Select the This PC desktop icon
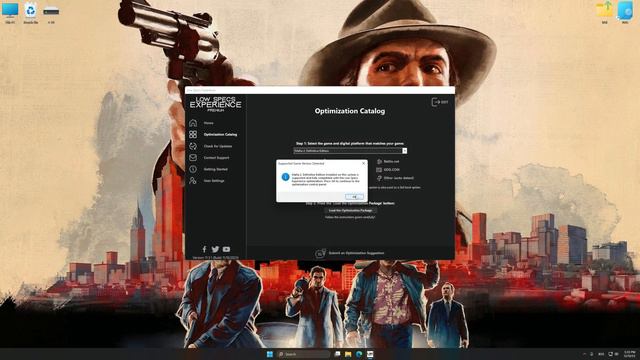 pyautogui.click(x=10, y=12)
